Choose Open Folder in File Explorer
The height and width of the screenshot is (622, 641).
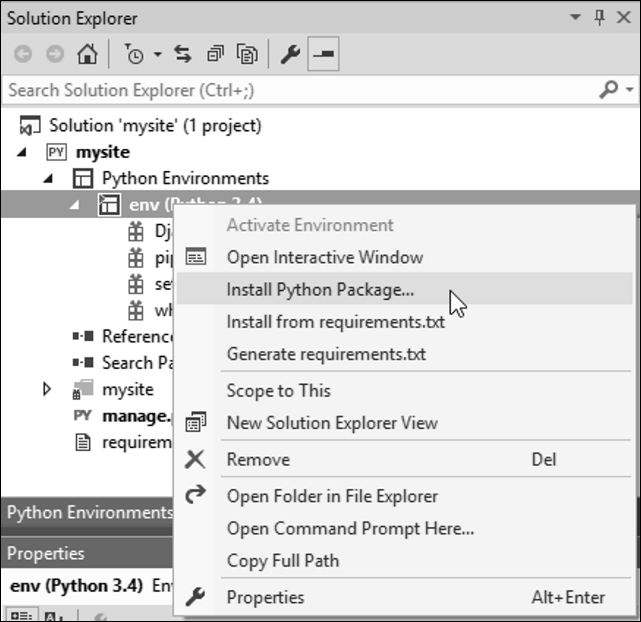pyautogui.click(x=332, y=496)
